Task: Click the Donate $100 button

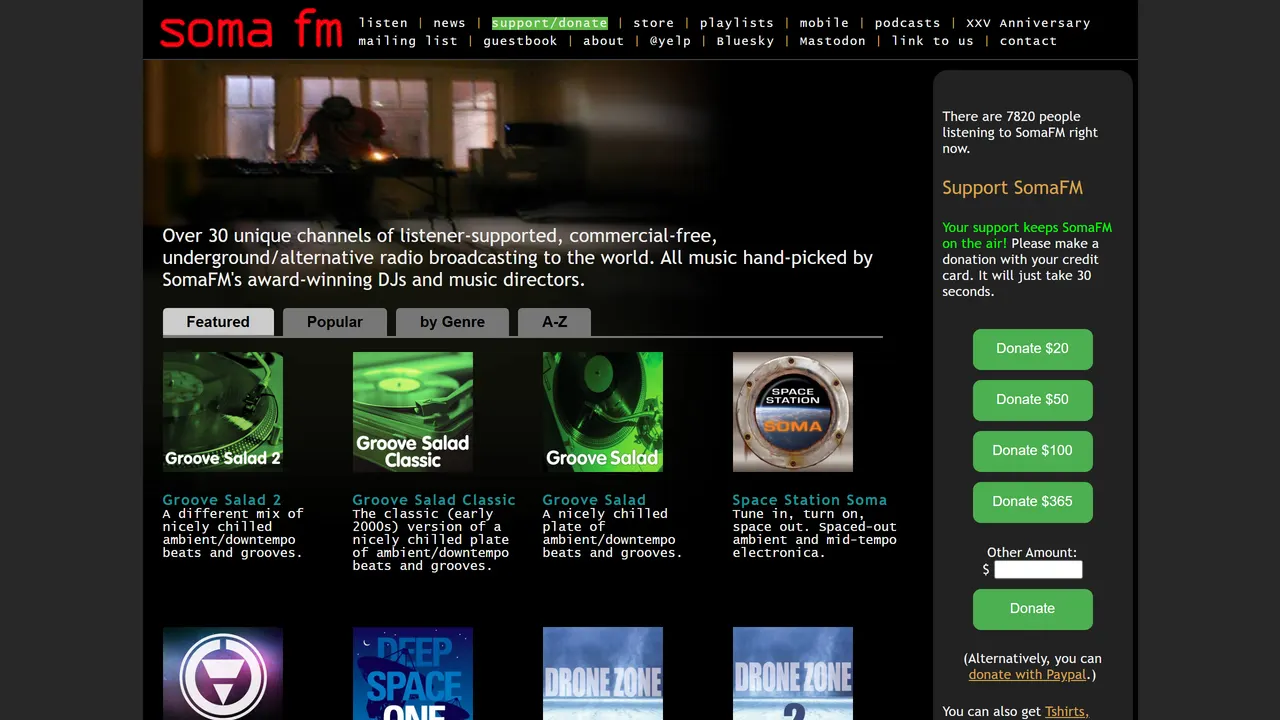Action: coord(1032,451)
